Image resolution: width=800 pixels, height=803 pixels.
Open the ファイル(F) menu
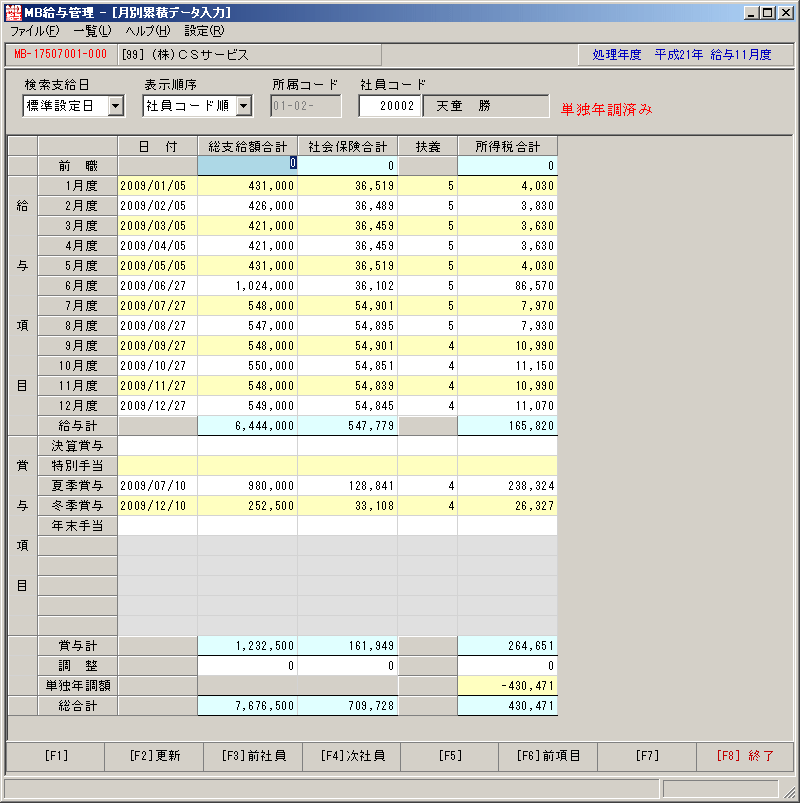[35, 31]
